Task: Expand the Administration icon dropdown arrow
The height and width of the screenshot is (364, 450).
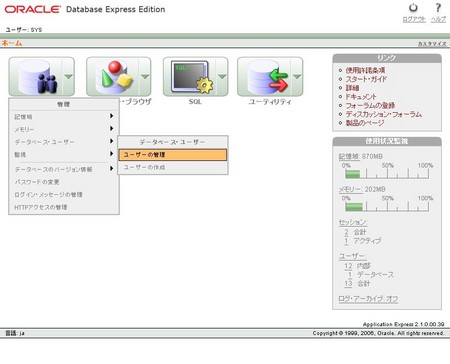Action: [68, 77]
